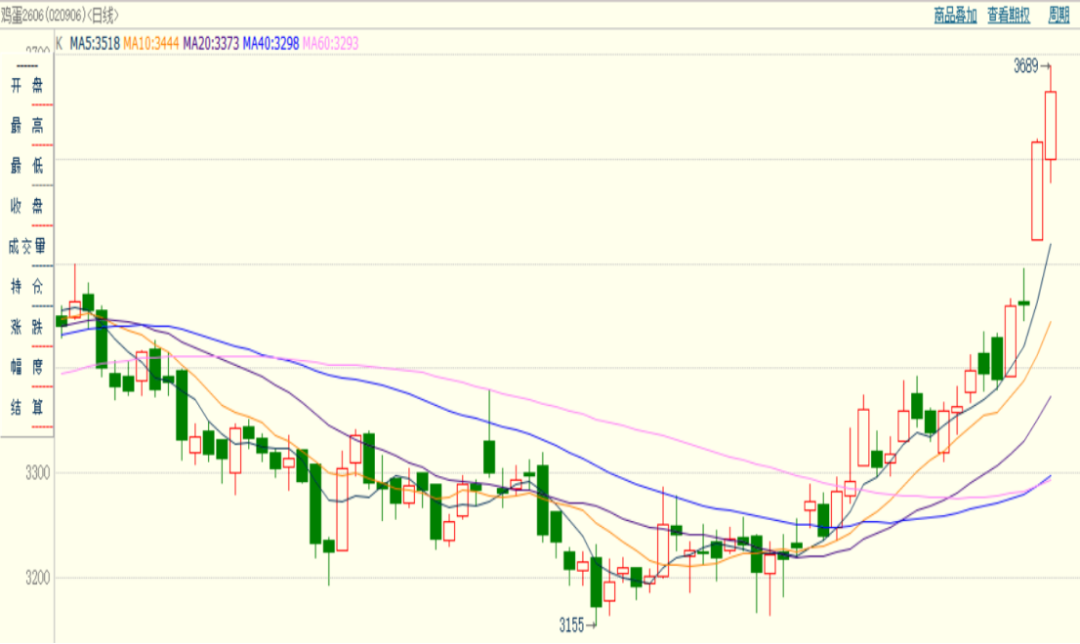Click the 最低 row in info panel
The height and width of the screenshot is (644, 1080).
click(27, 165)
